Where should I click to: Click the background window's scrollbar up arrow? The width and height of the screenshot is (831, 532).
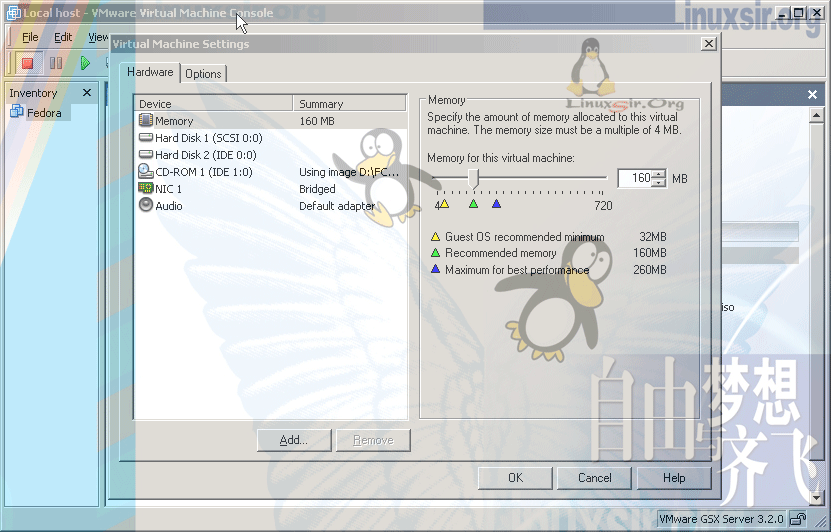point(816,115)
